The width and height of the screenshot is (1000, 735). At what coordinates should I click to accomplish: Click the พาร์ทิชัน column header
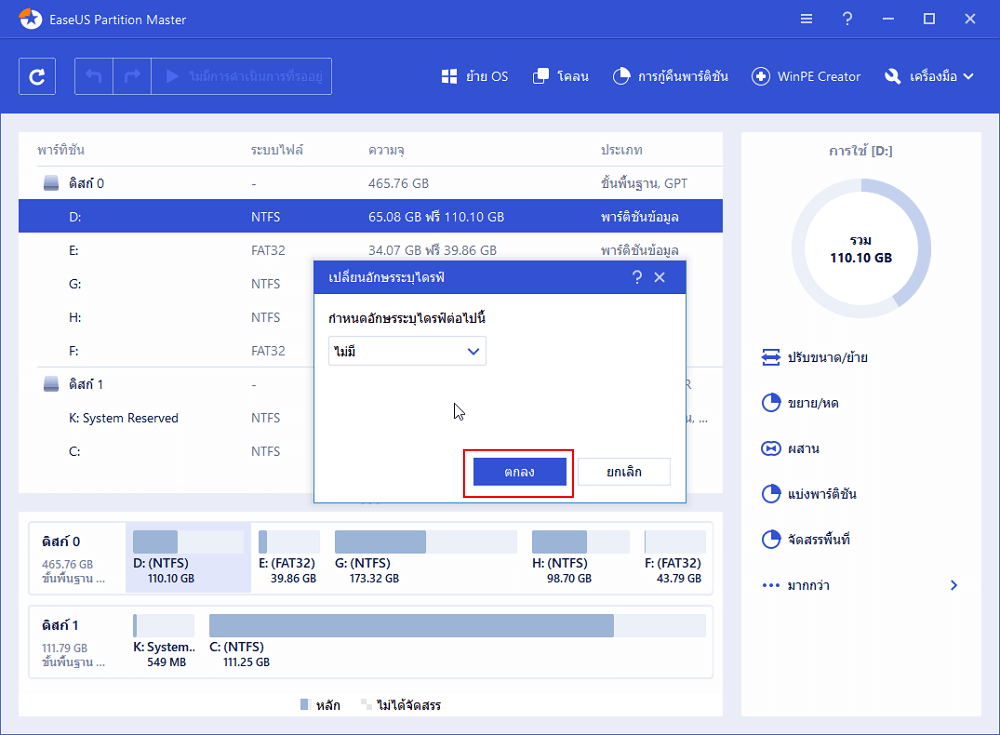(61, 150)
